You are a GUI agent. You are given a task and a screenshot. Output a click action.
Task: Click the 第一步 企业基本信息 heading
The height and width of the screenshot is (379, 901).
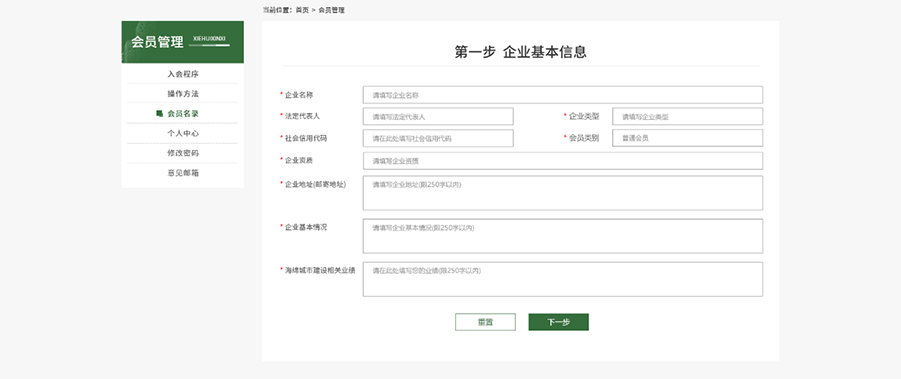tap(521, 52)
